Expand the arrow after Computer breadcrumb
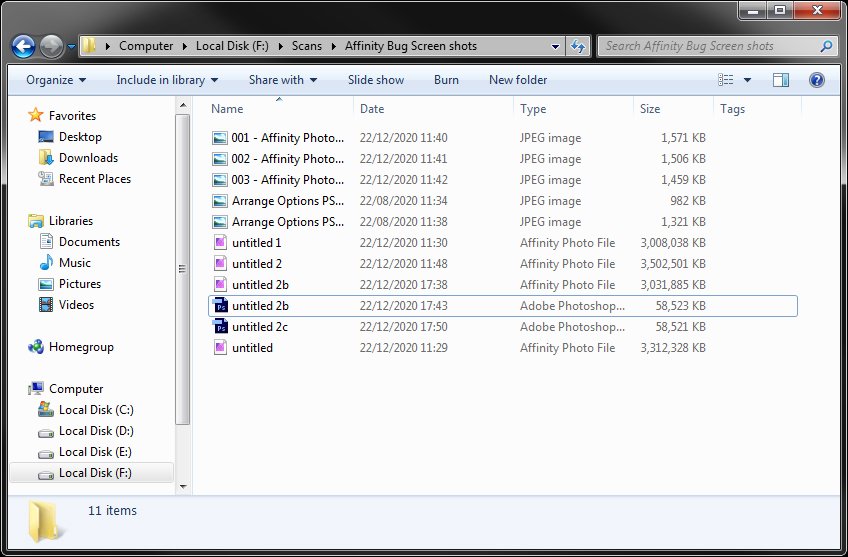This screenshot has width=848, height=557. (184, 47)
